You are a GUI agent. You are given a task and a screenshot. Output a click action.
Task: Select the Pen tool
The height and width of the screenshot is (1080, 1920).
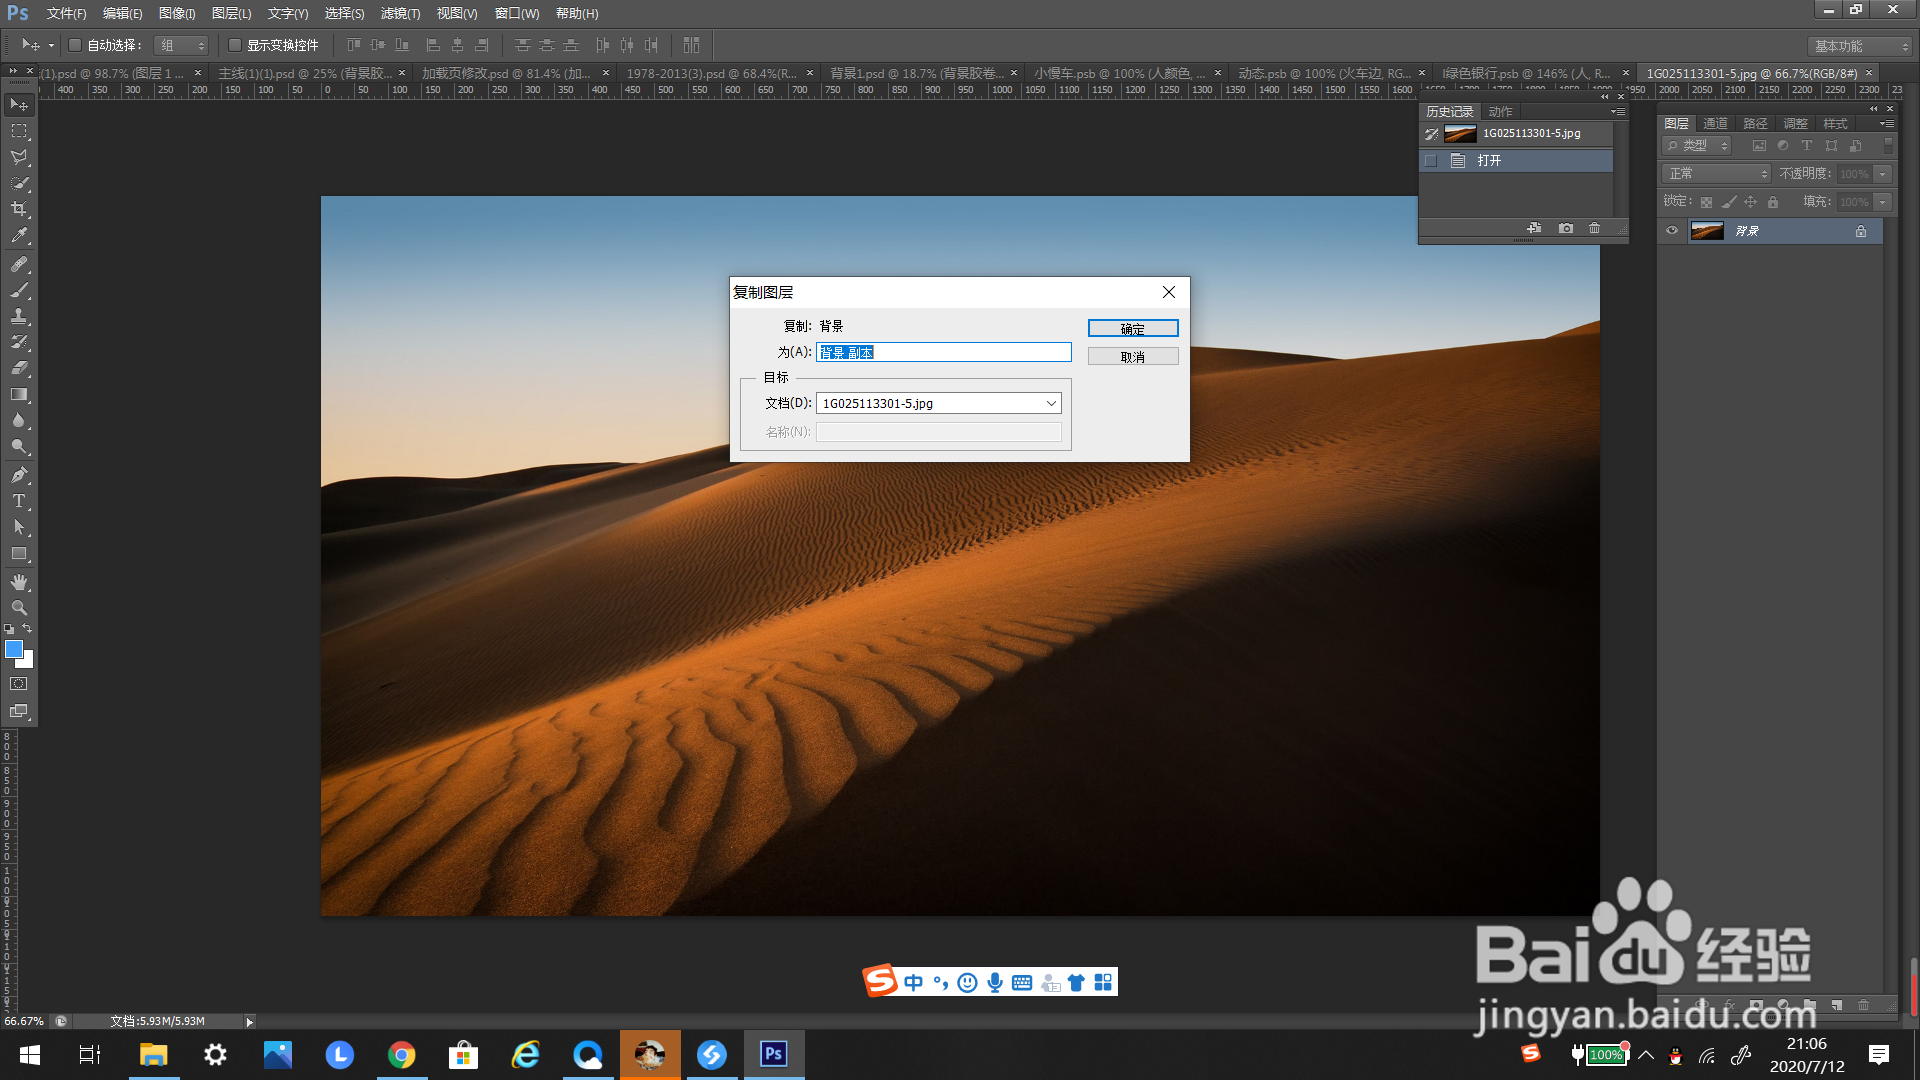[x=19, y=475]
